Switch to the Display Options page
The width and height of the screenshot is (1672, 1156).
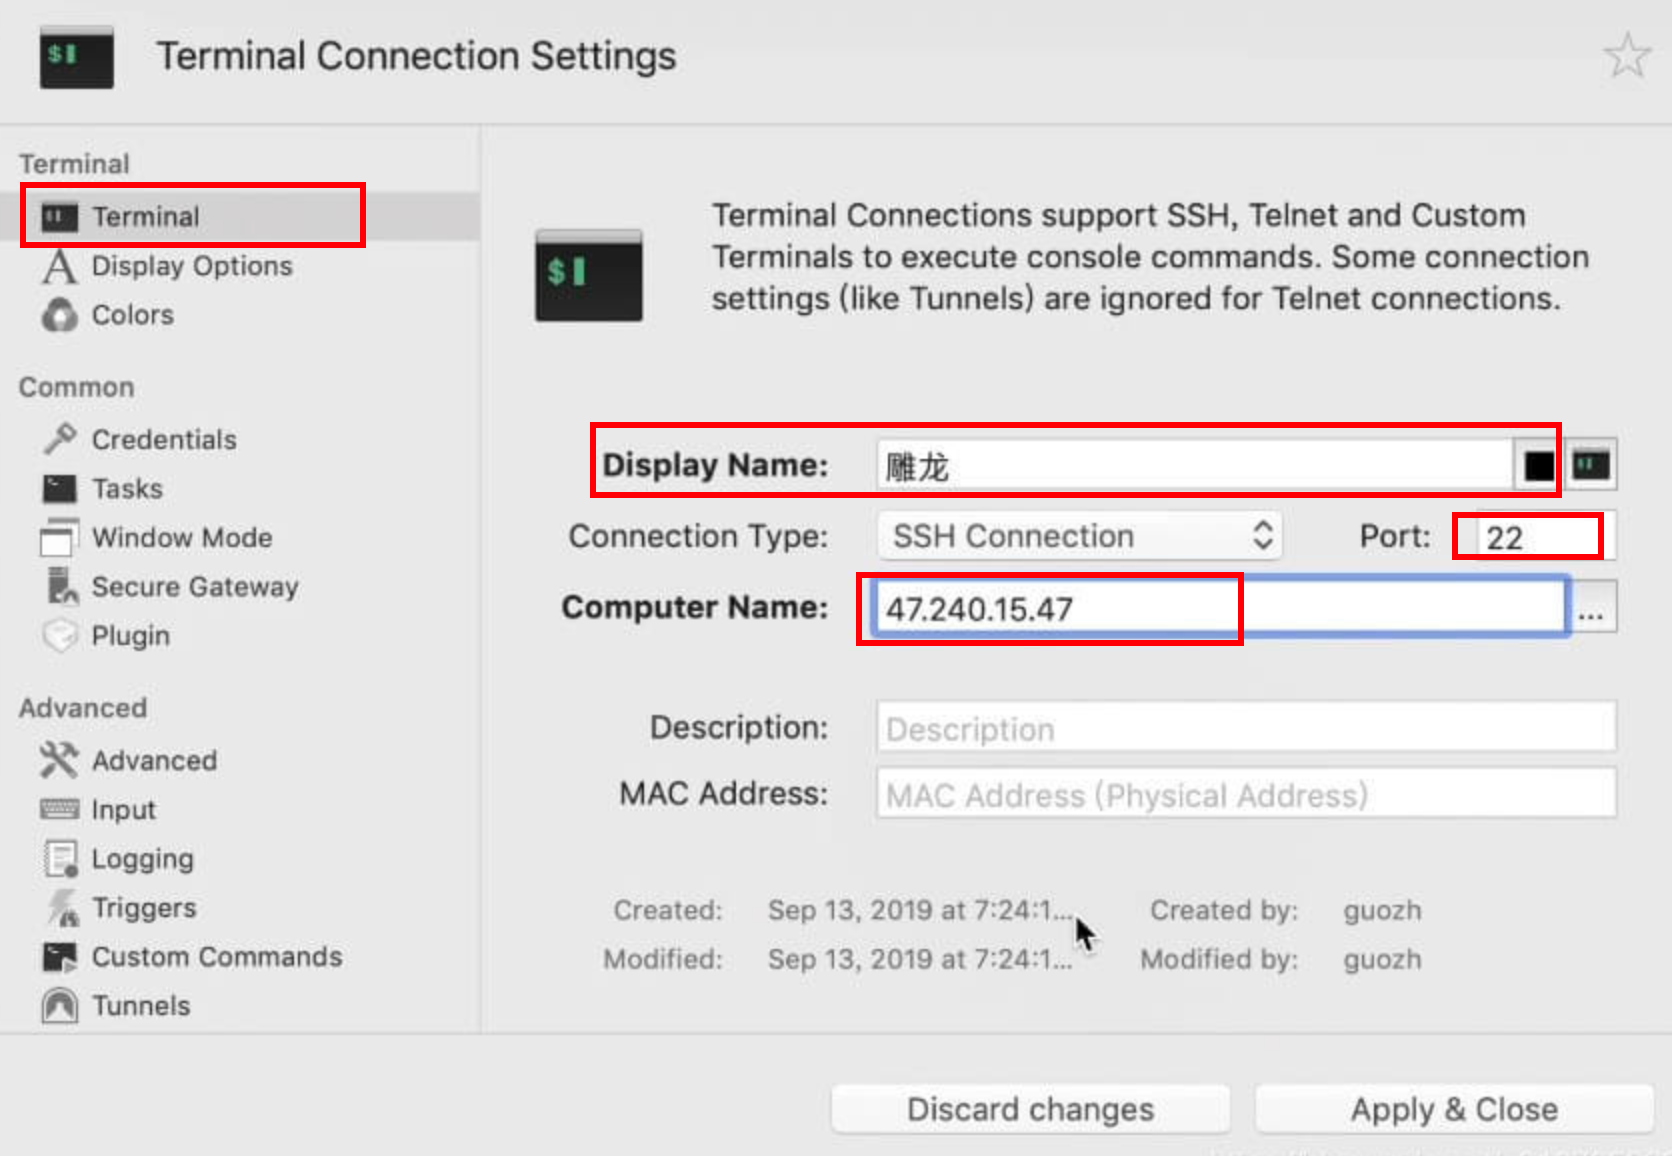pos(192,265)
